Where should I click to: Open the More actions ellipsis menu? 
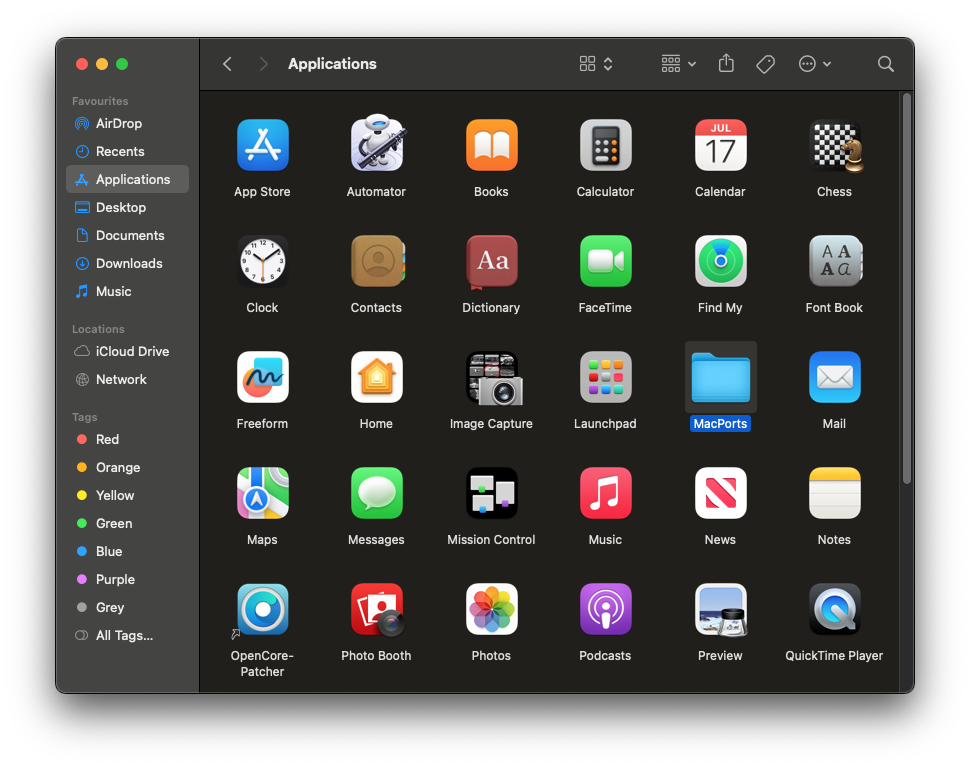point(814,63)
